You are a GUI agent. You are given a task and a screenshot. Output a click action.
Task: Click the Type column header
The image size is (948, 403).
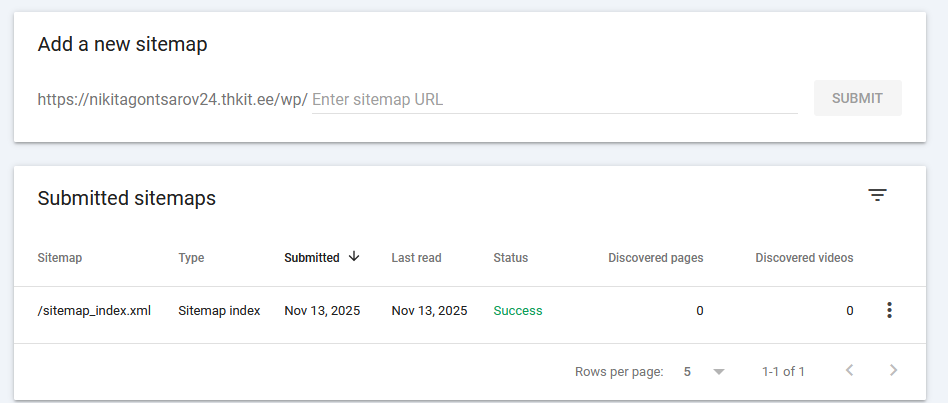click(191, 257)
